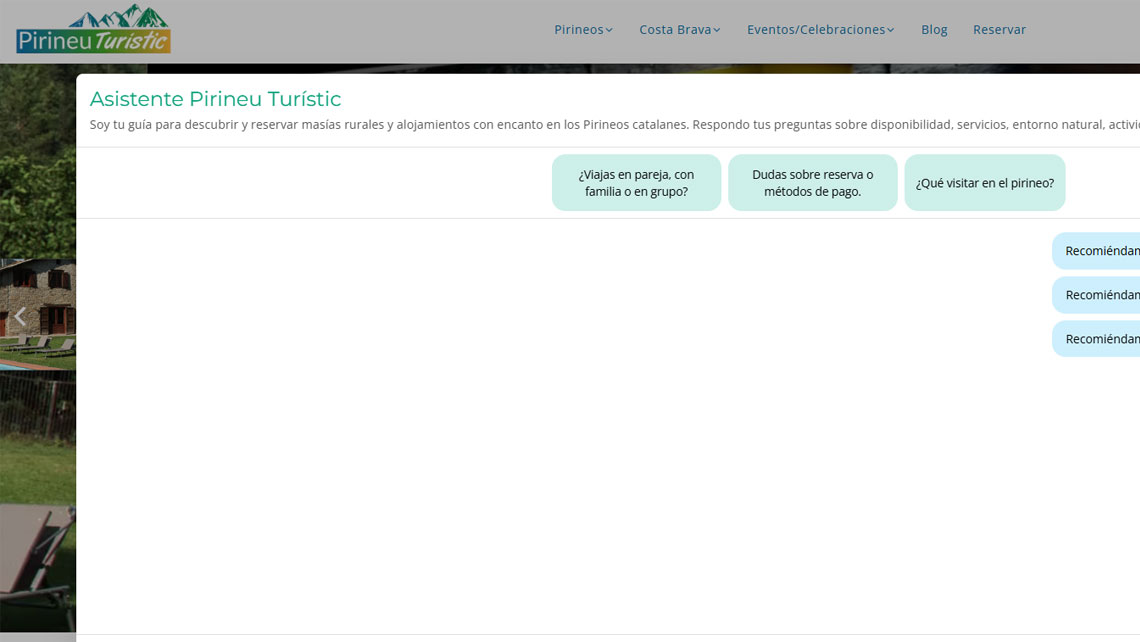Image resolution: width=1140 pixels, height=642 pixels.
Task: Expand the chevron beside Pirineos
Action: (609, 30)
